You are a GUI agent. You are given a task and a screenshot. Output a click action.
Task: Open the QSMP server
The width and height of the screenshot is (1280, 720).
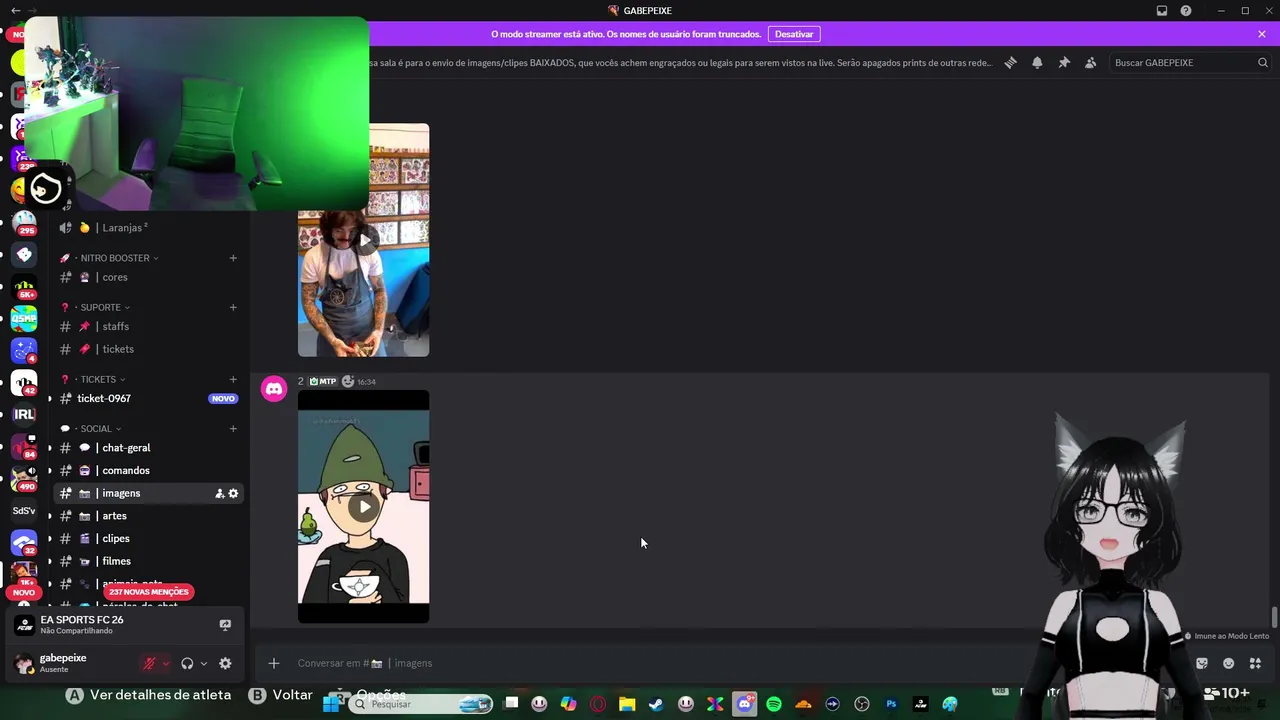click(x=24, y=319)
